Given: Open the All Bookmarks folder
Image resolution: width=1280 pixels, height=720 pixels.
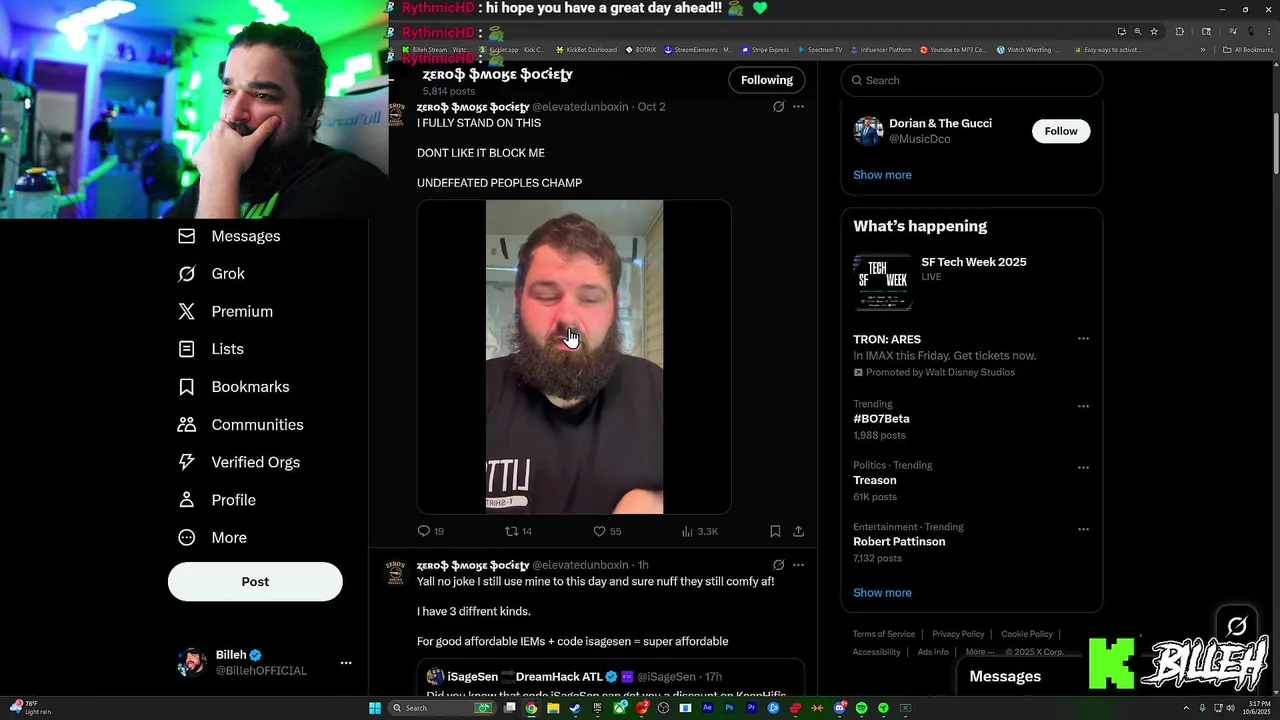Looking at the screenshot, I should [1247, 50].
